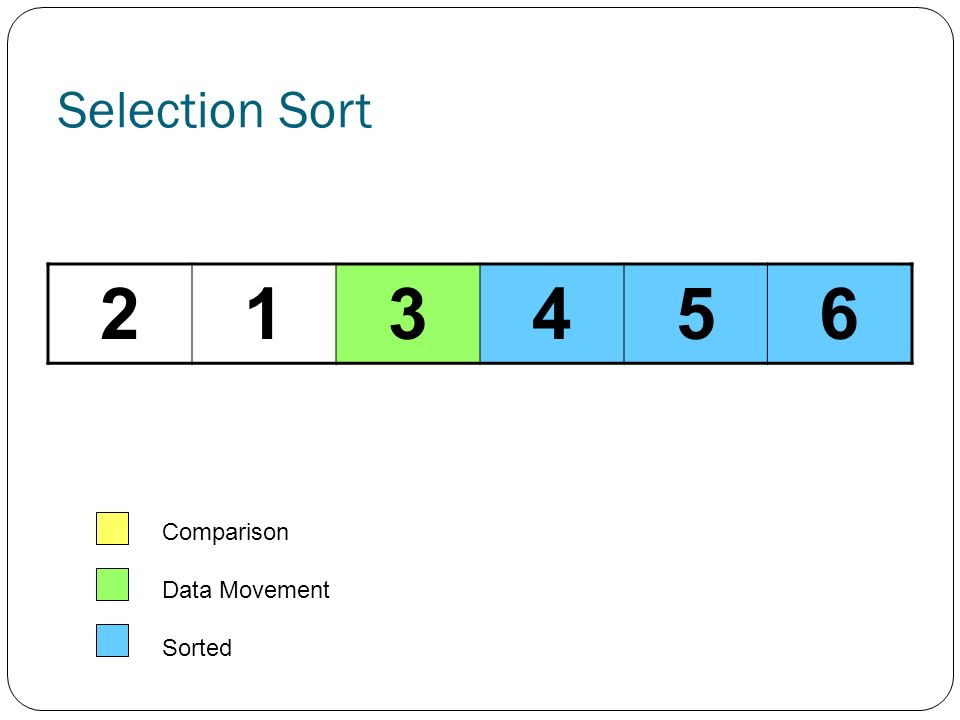Select the white cell containing 1
The image size is (960, 720).
tap(264, 313)
